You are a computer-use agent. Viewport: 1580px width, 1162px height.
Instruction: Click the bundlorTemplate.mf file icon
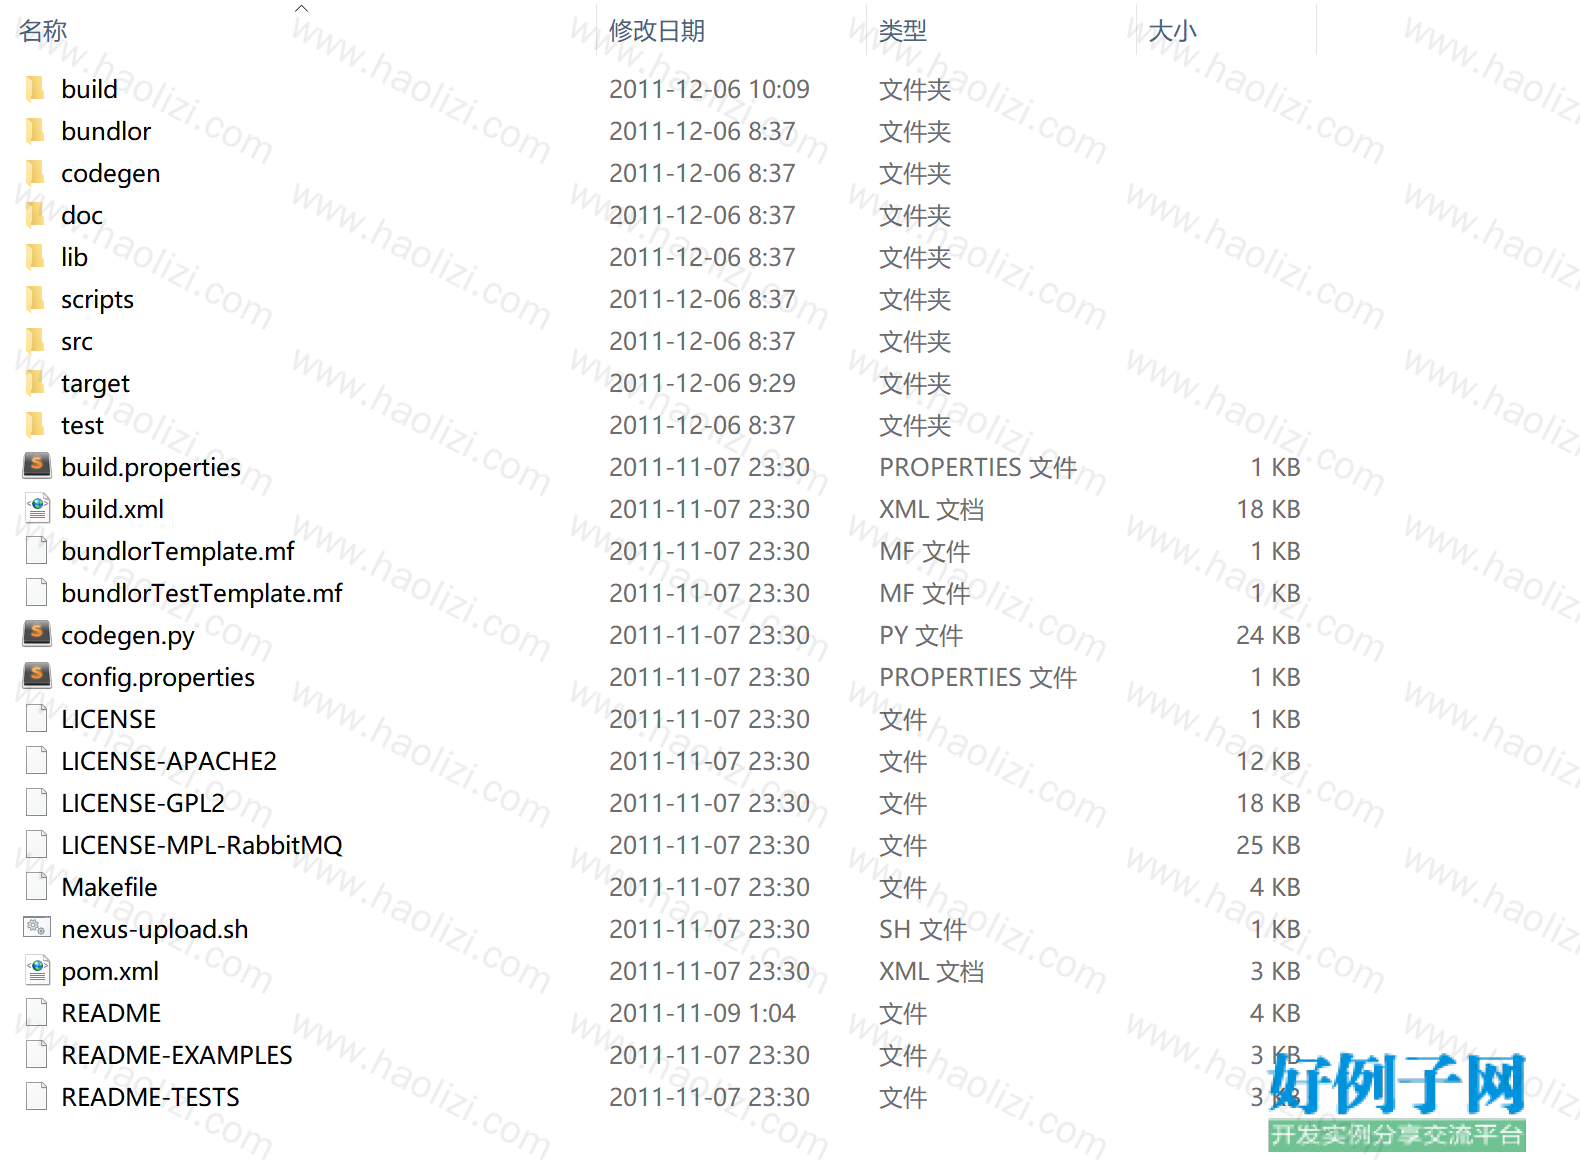point(37,550)
